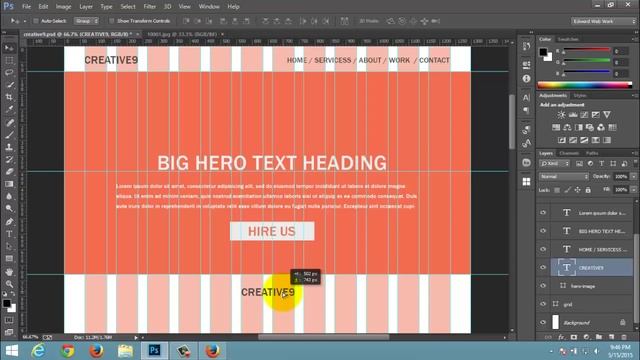640x360 pixels.
Task: Select the Quick Selection tool
Action: pos(9,85)
